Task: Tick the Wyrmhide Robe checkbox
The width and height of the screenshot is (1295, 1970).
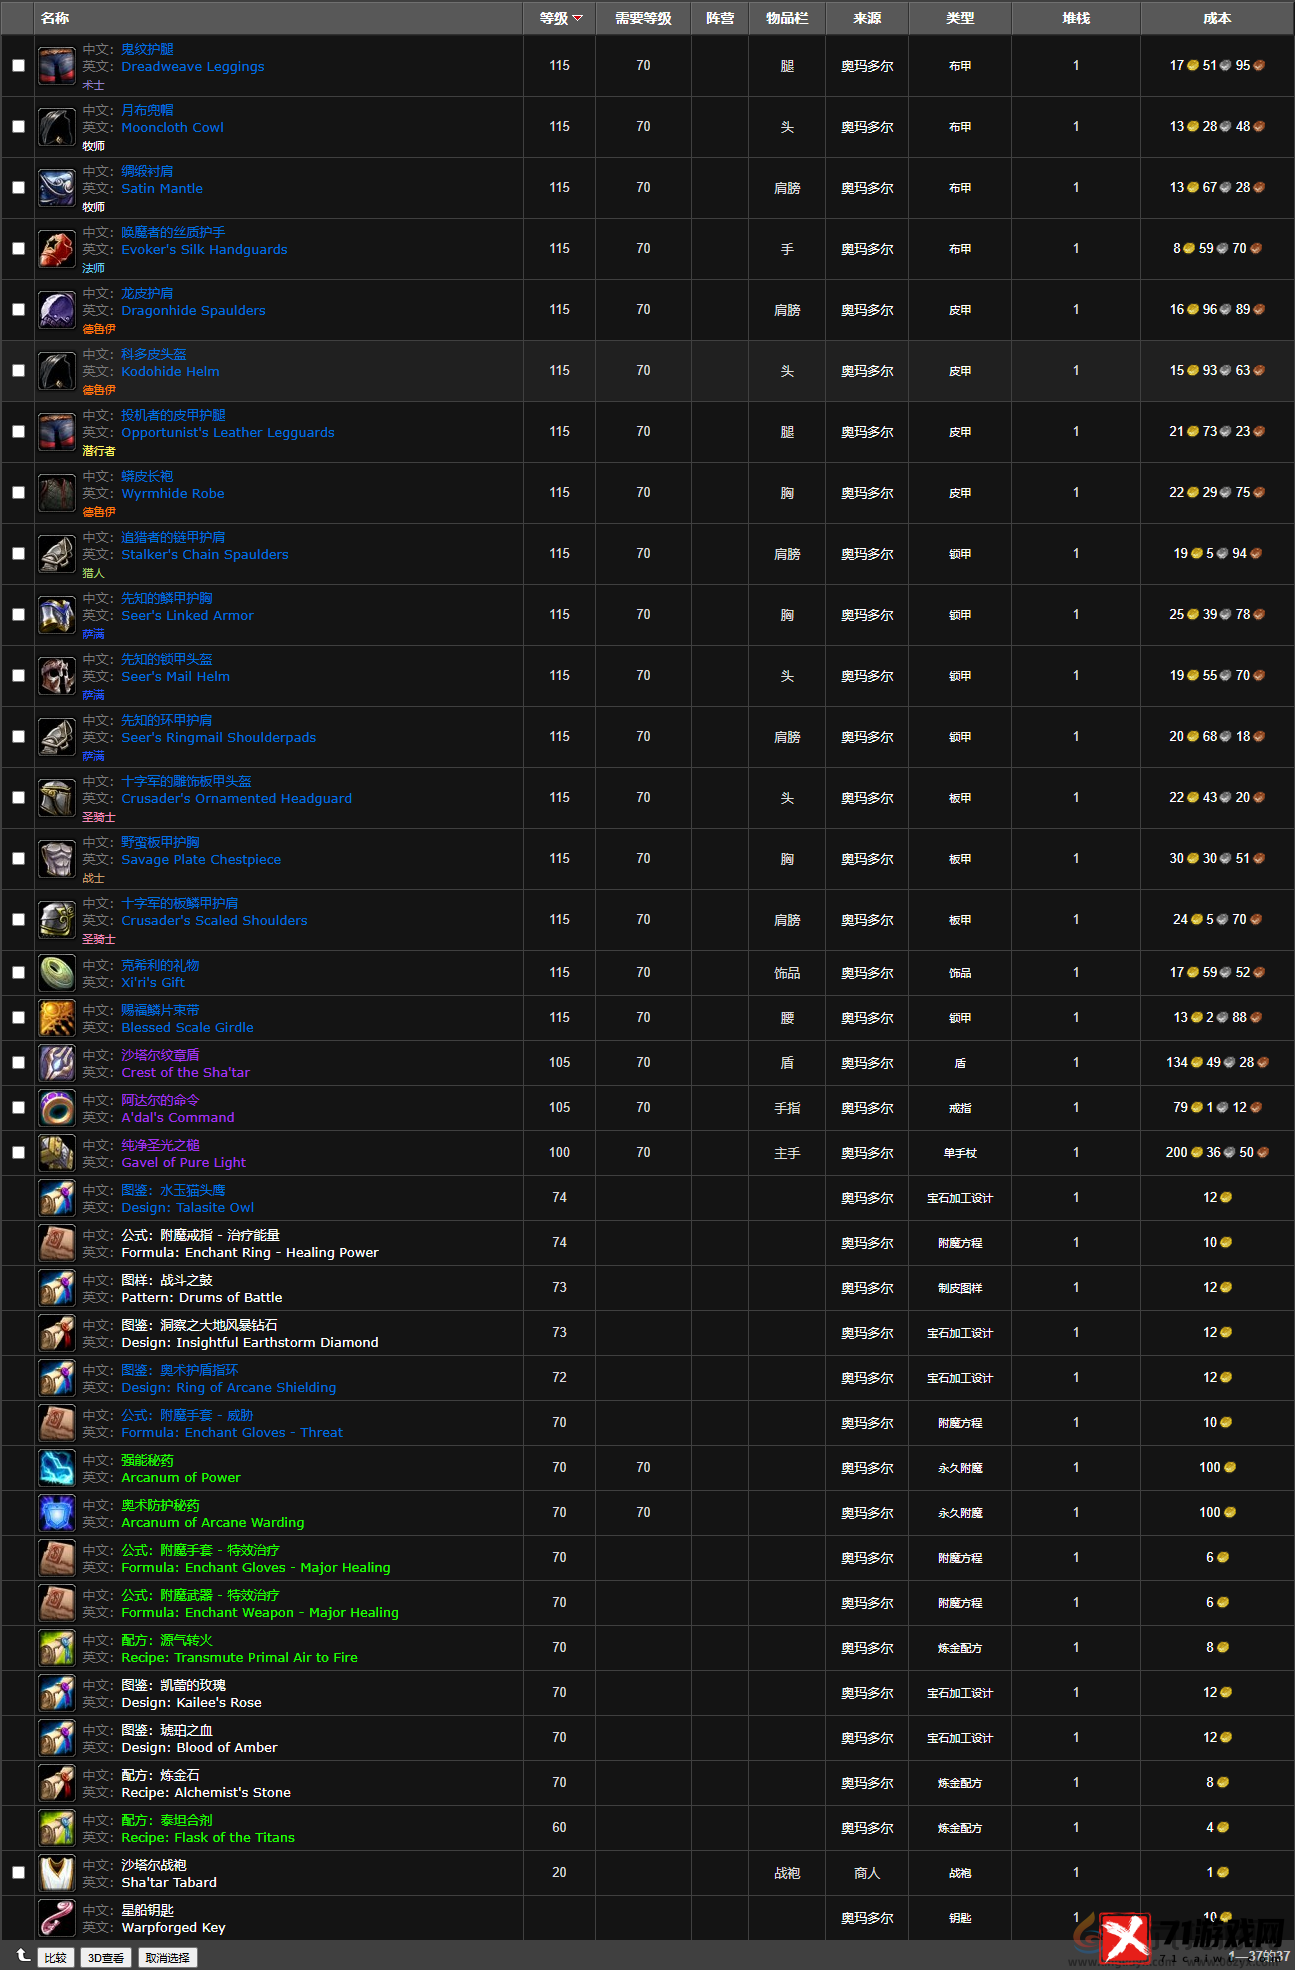Action: 18,493
